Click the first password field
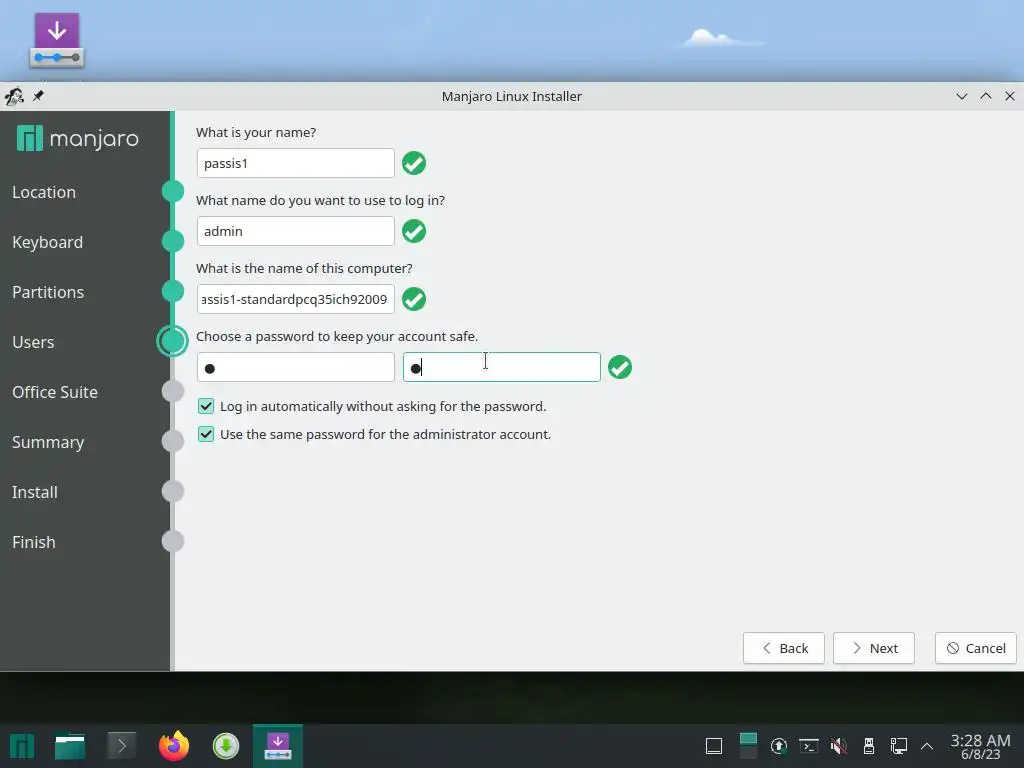Image resolution: width=1024 pixels, height=768 pixels. (x=296, y=367)
